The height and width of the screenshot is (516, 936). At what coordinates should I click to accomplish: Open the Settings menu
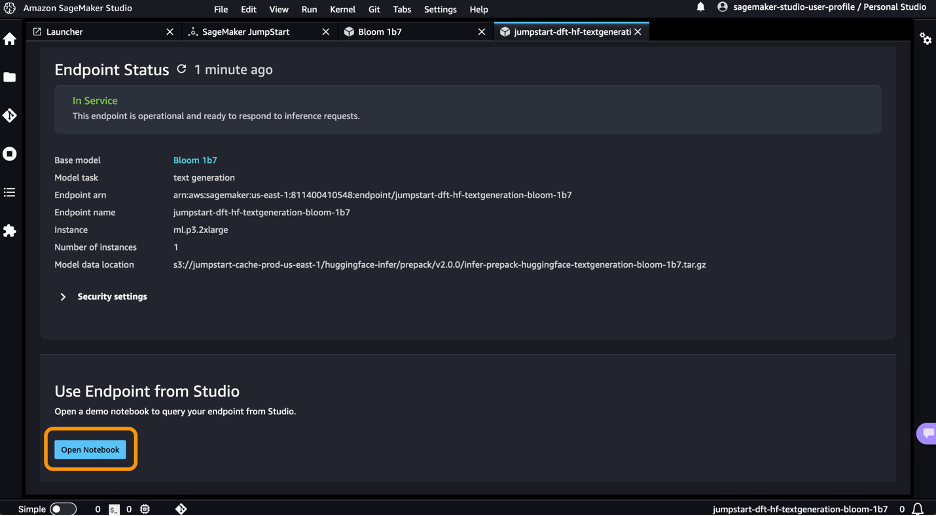441,10
